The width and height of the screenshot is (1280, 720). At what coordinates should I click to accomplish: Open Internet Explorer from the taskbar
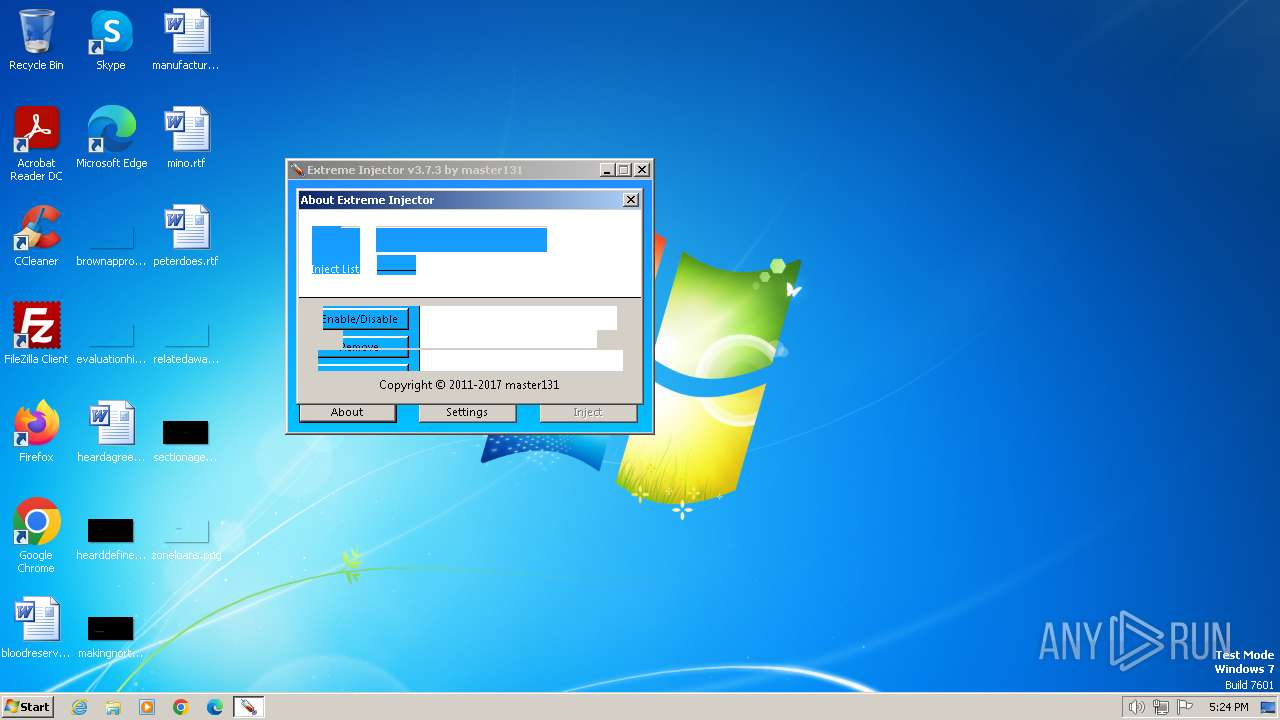pos(80,707)
